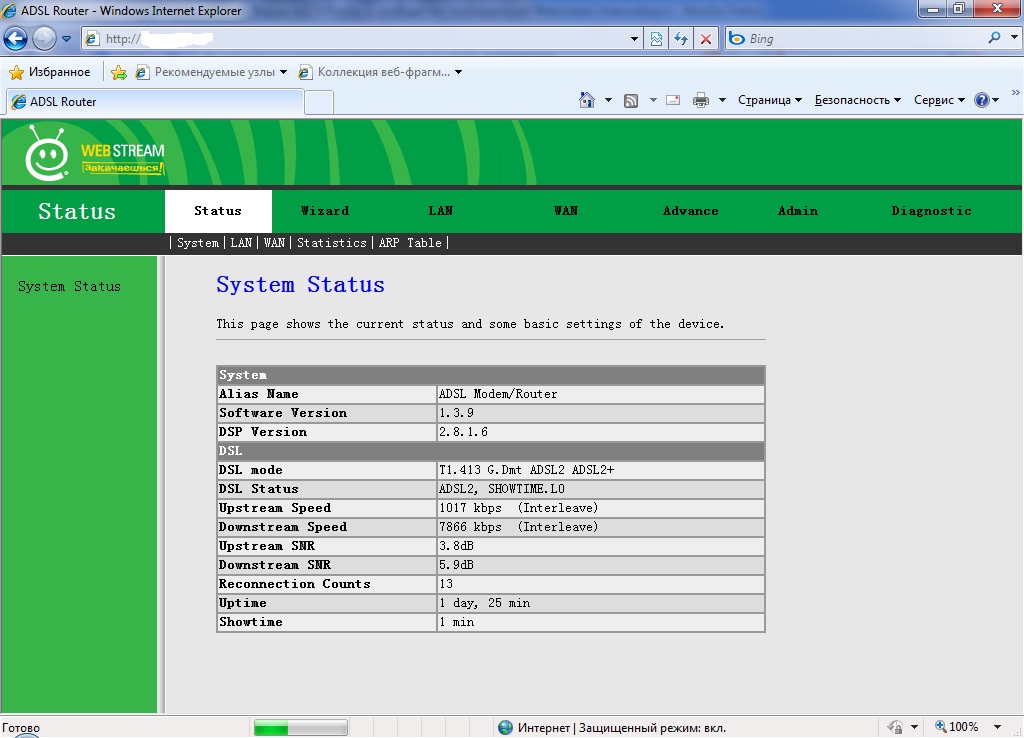Open the Statistics submenu link
The width and height of the screenshot is (1024, 738).
pos(331,243)
